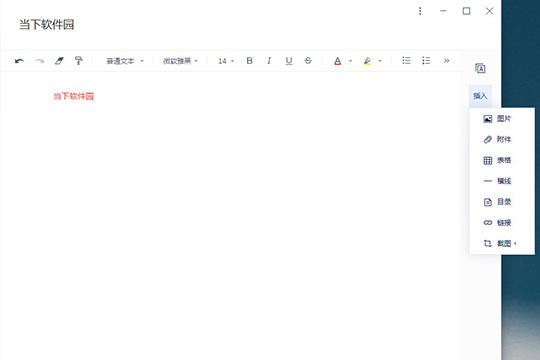Insert a numbered list
Viewport: 540px width, 360px height.
coord(406,61)
